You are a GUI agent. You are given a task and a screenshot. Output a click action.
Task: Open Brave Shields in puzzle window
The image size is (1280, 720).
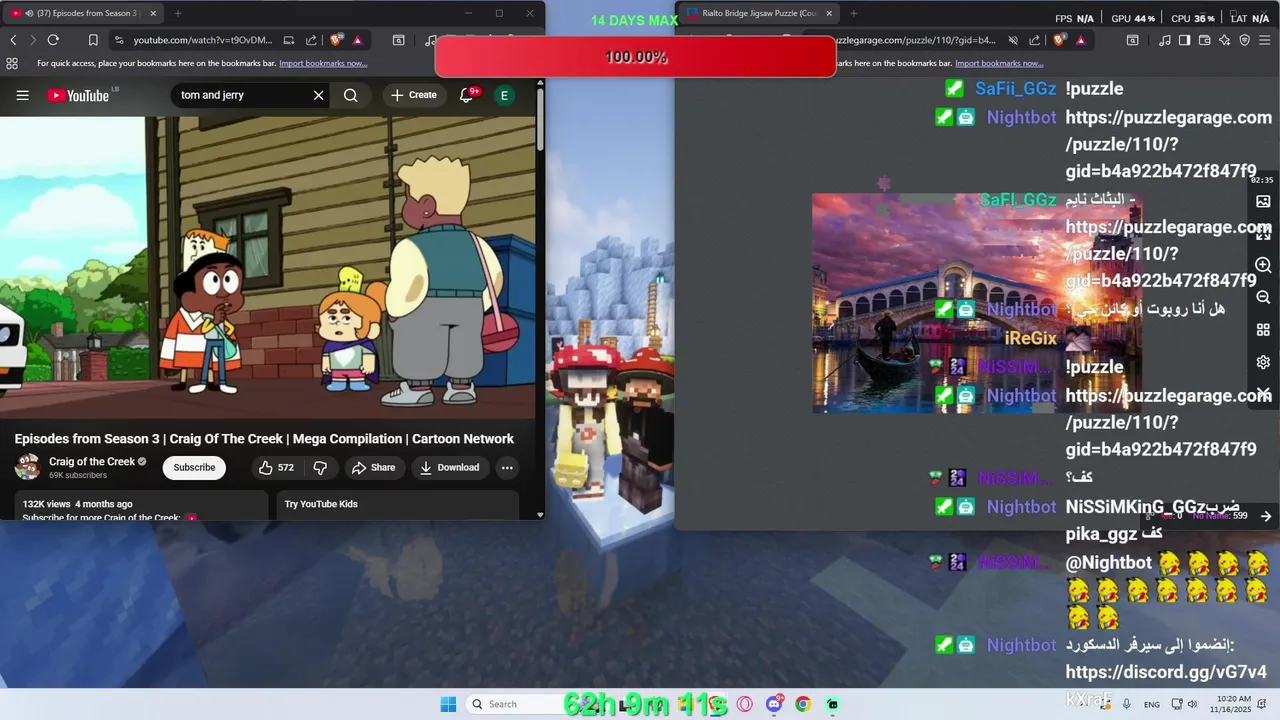(1060, 40)
